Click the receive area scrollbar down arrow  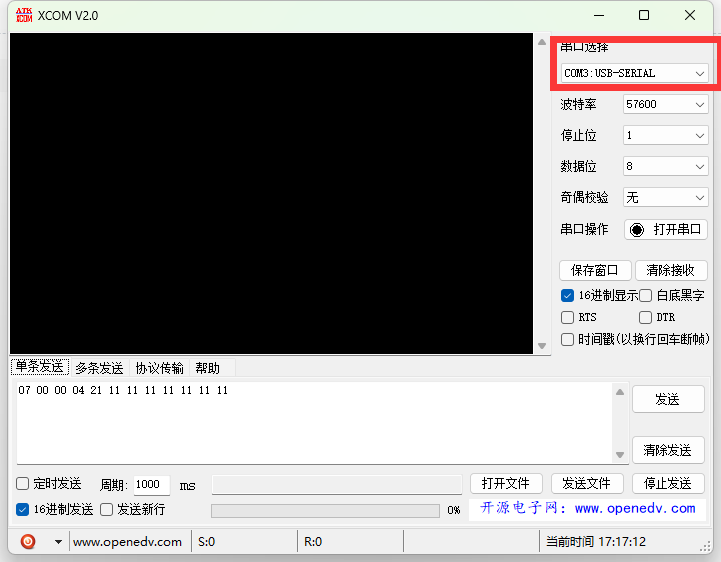point(542,346)
